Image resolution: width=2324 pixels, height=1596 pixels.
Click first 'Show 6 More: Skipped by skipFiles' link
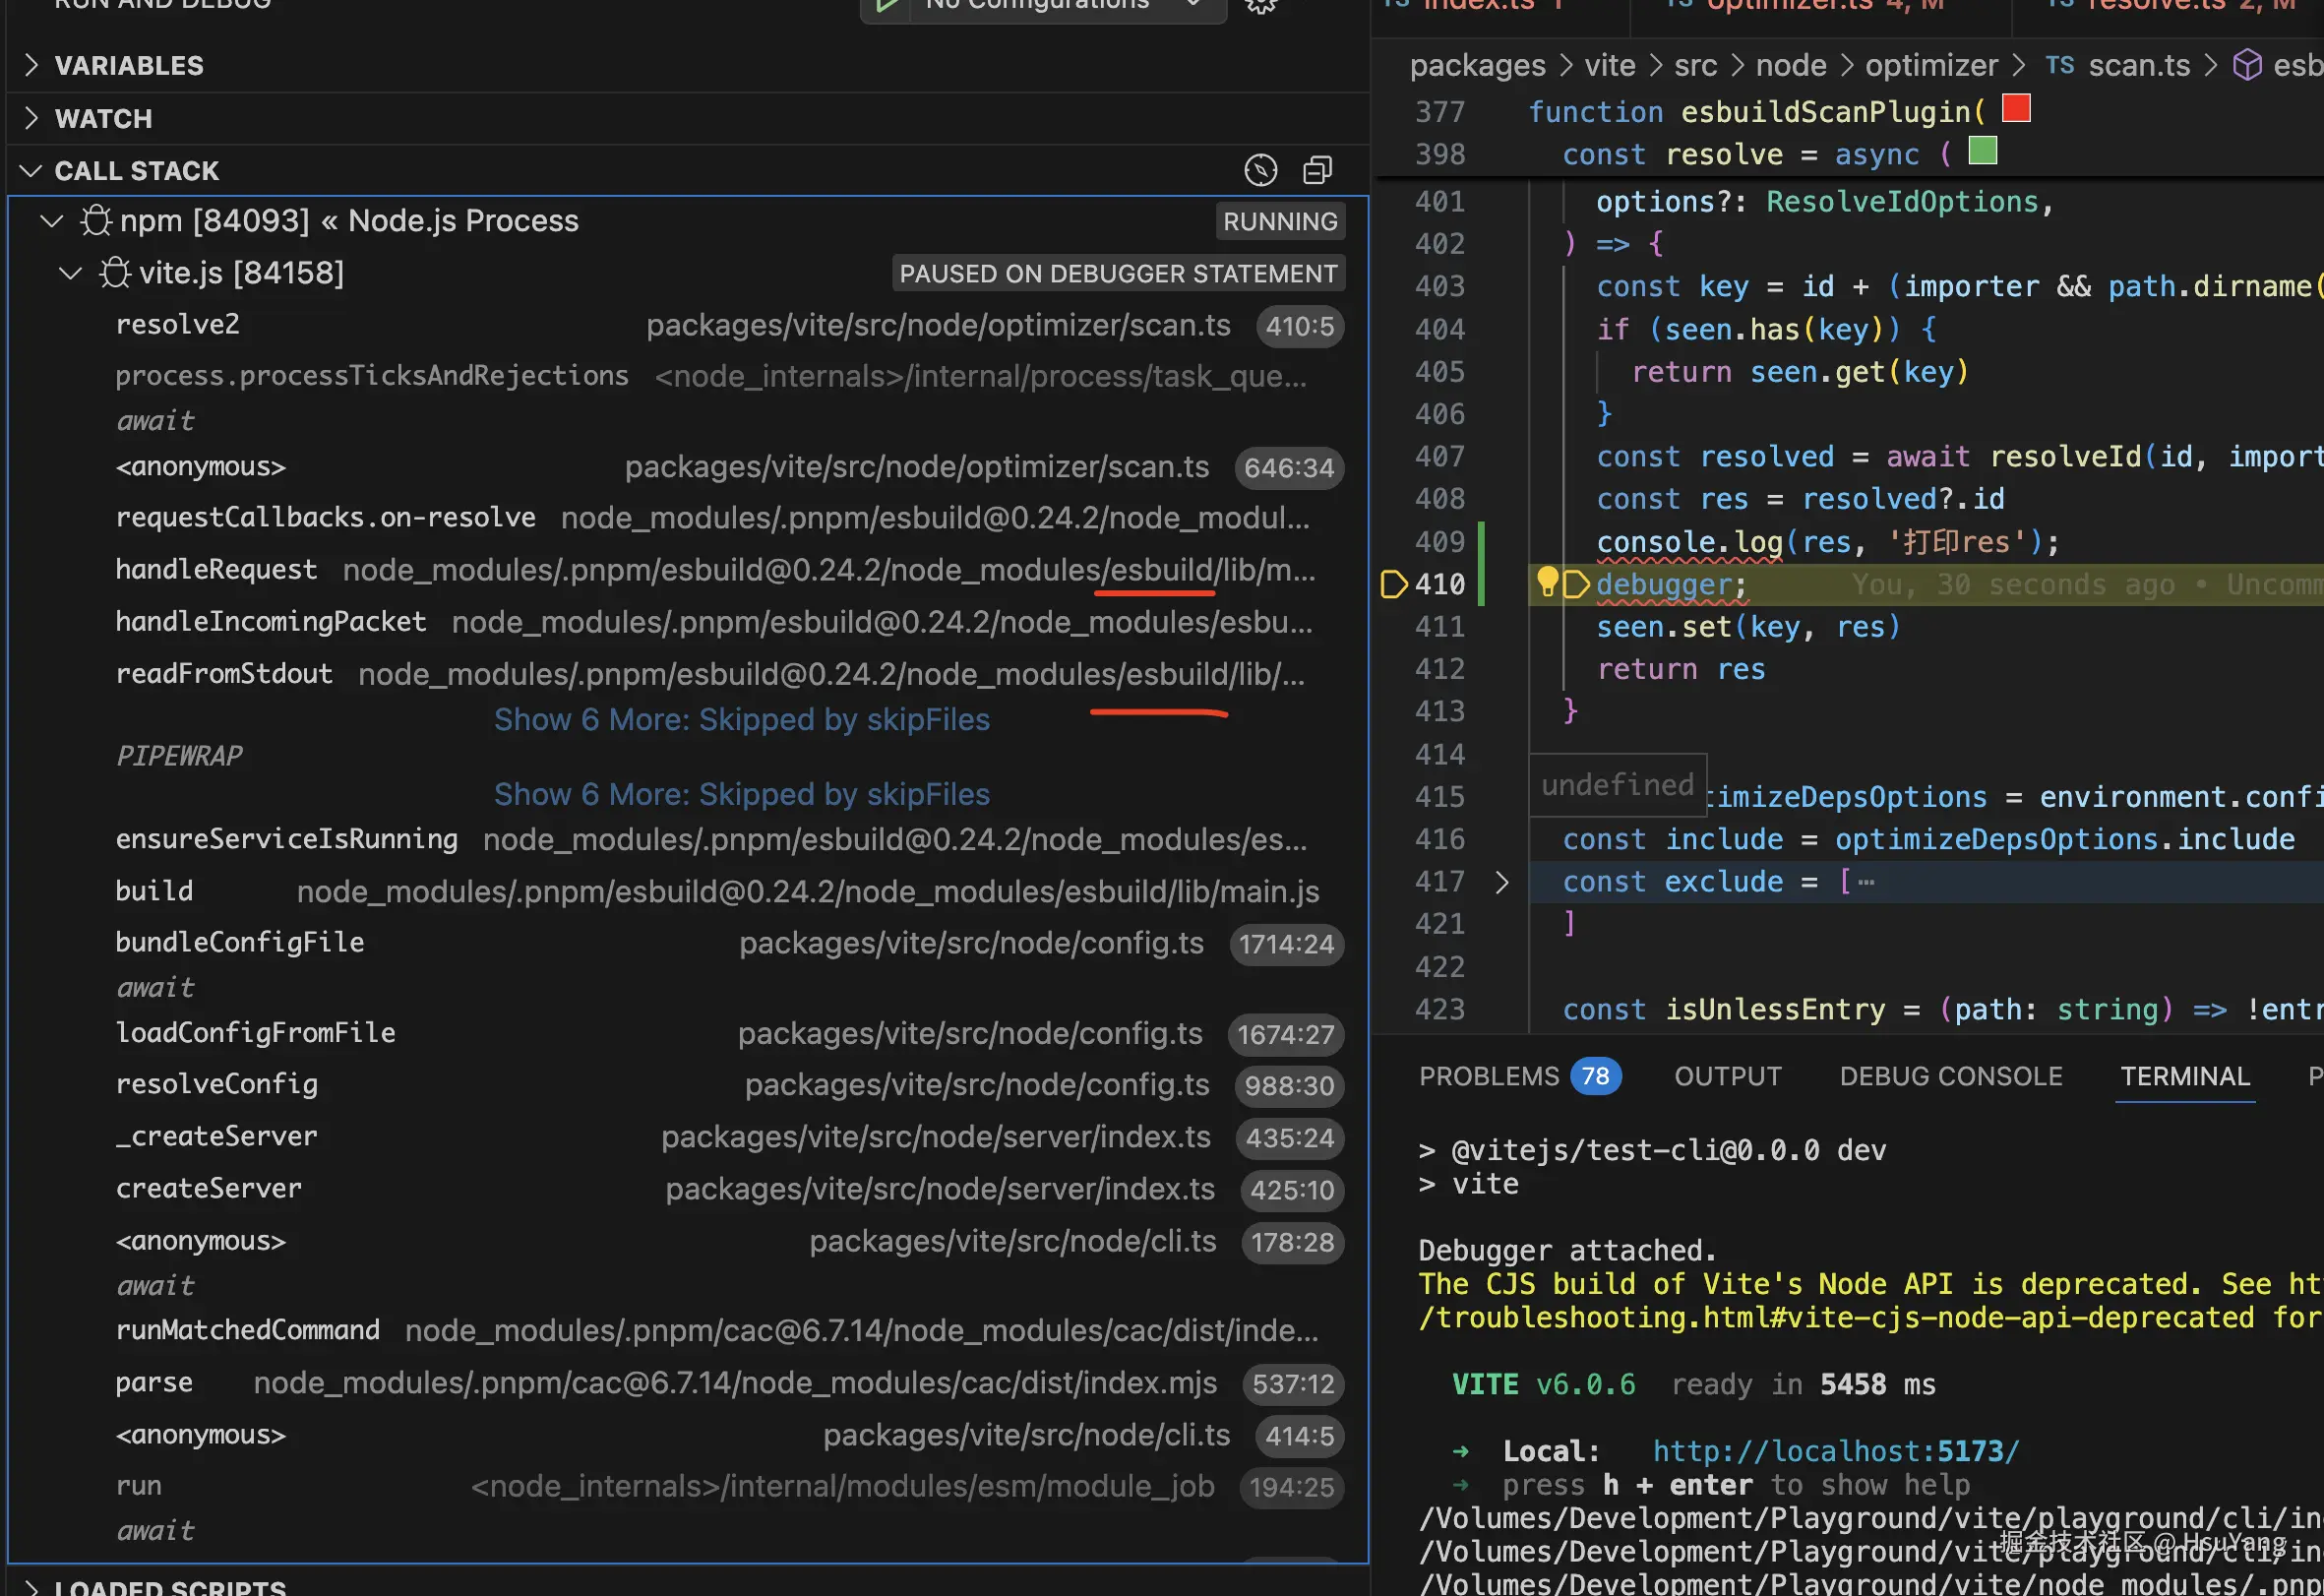(741, 719)
